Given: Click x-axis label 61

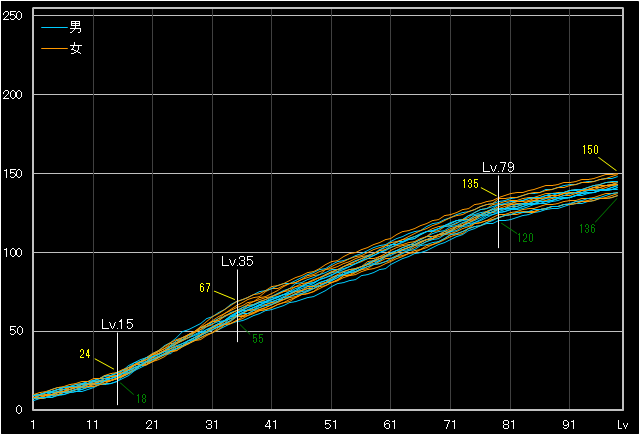Looking at the screenshot, I should click(x=390, y=425).
